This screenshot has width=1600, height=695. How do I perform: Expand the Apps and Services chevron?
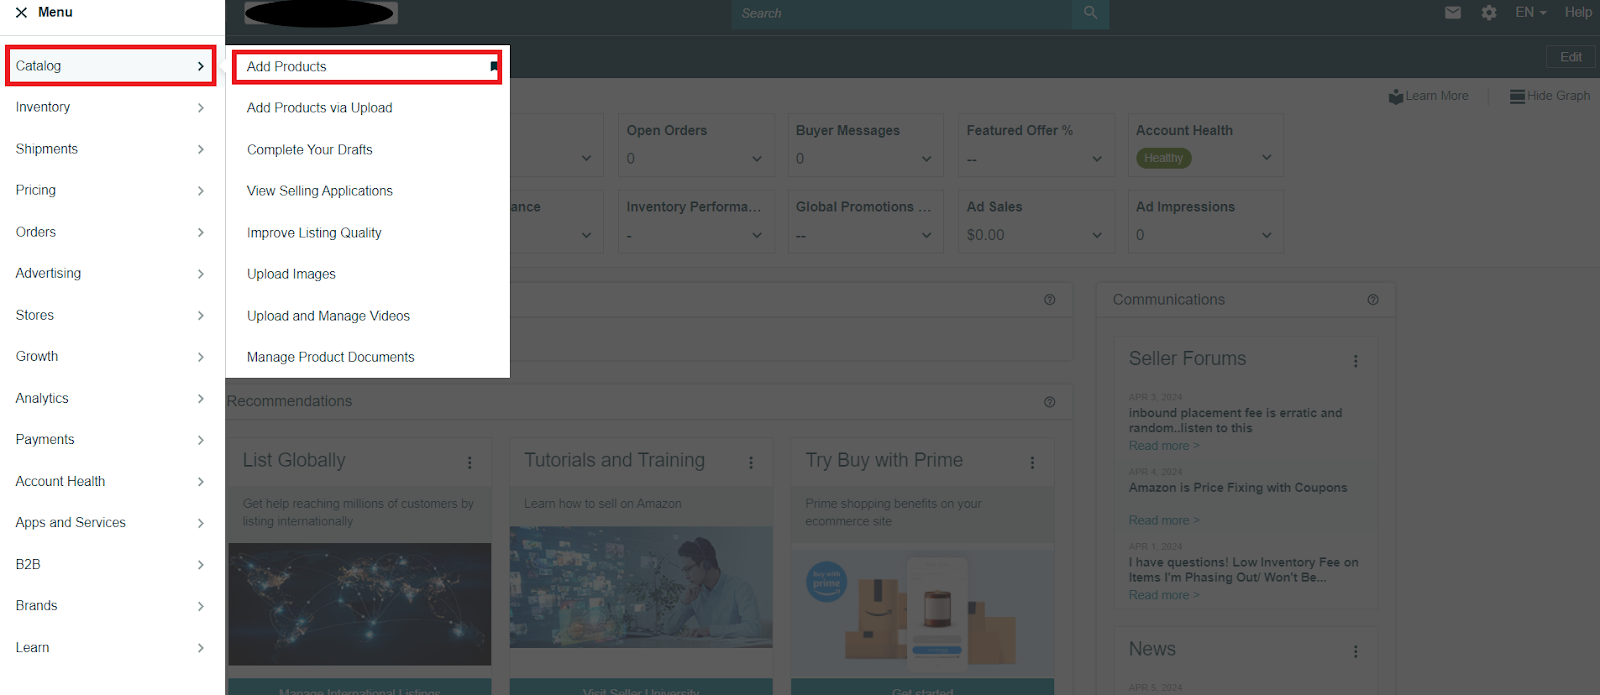tap(201, 523)
